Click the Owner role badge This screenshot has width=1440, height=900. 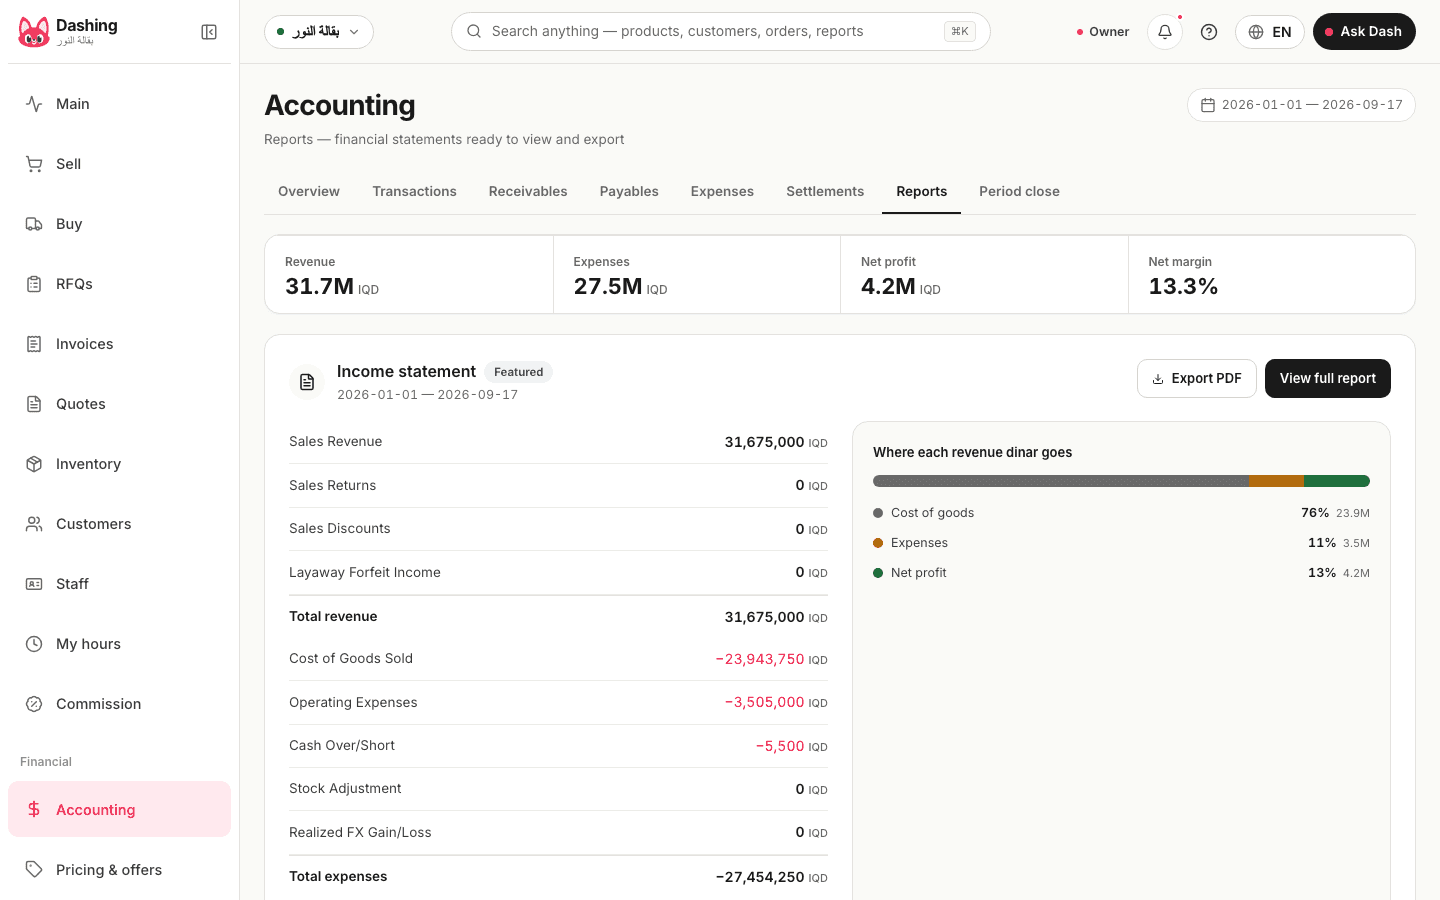(1103, 32)
